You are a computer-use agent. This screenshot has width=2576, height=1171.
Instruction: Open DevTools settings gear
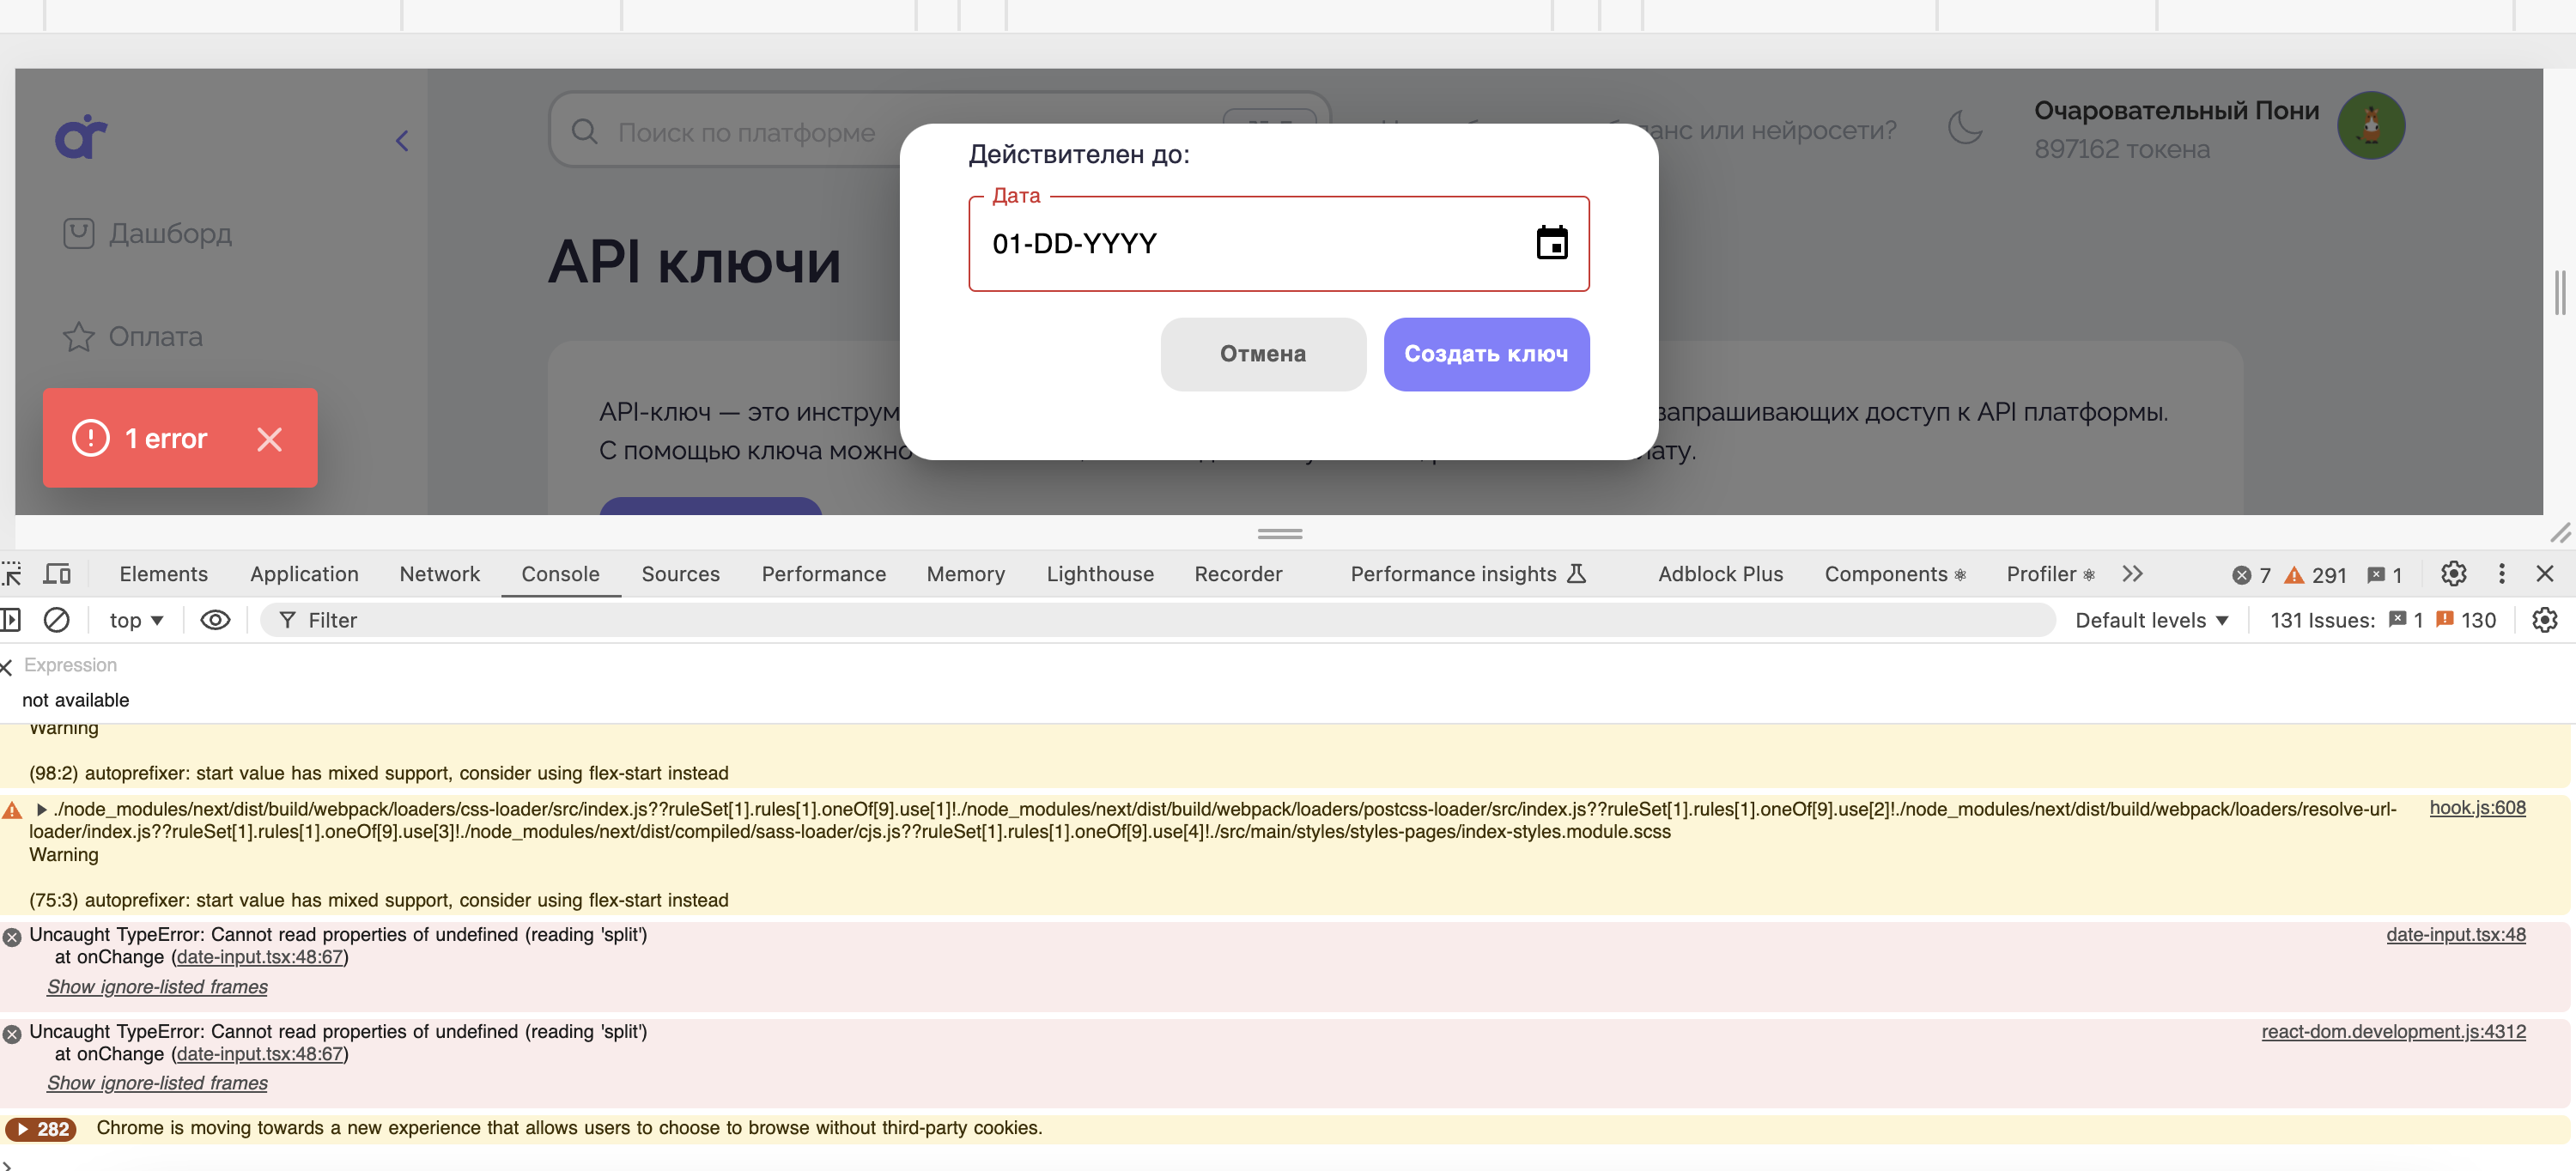click(x=2453, y=574)
